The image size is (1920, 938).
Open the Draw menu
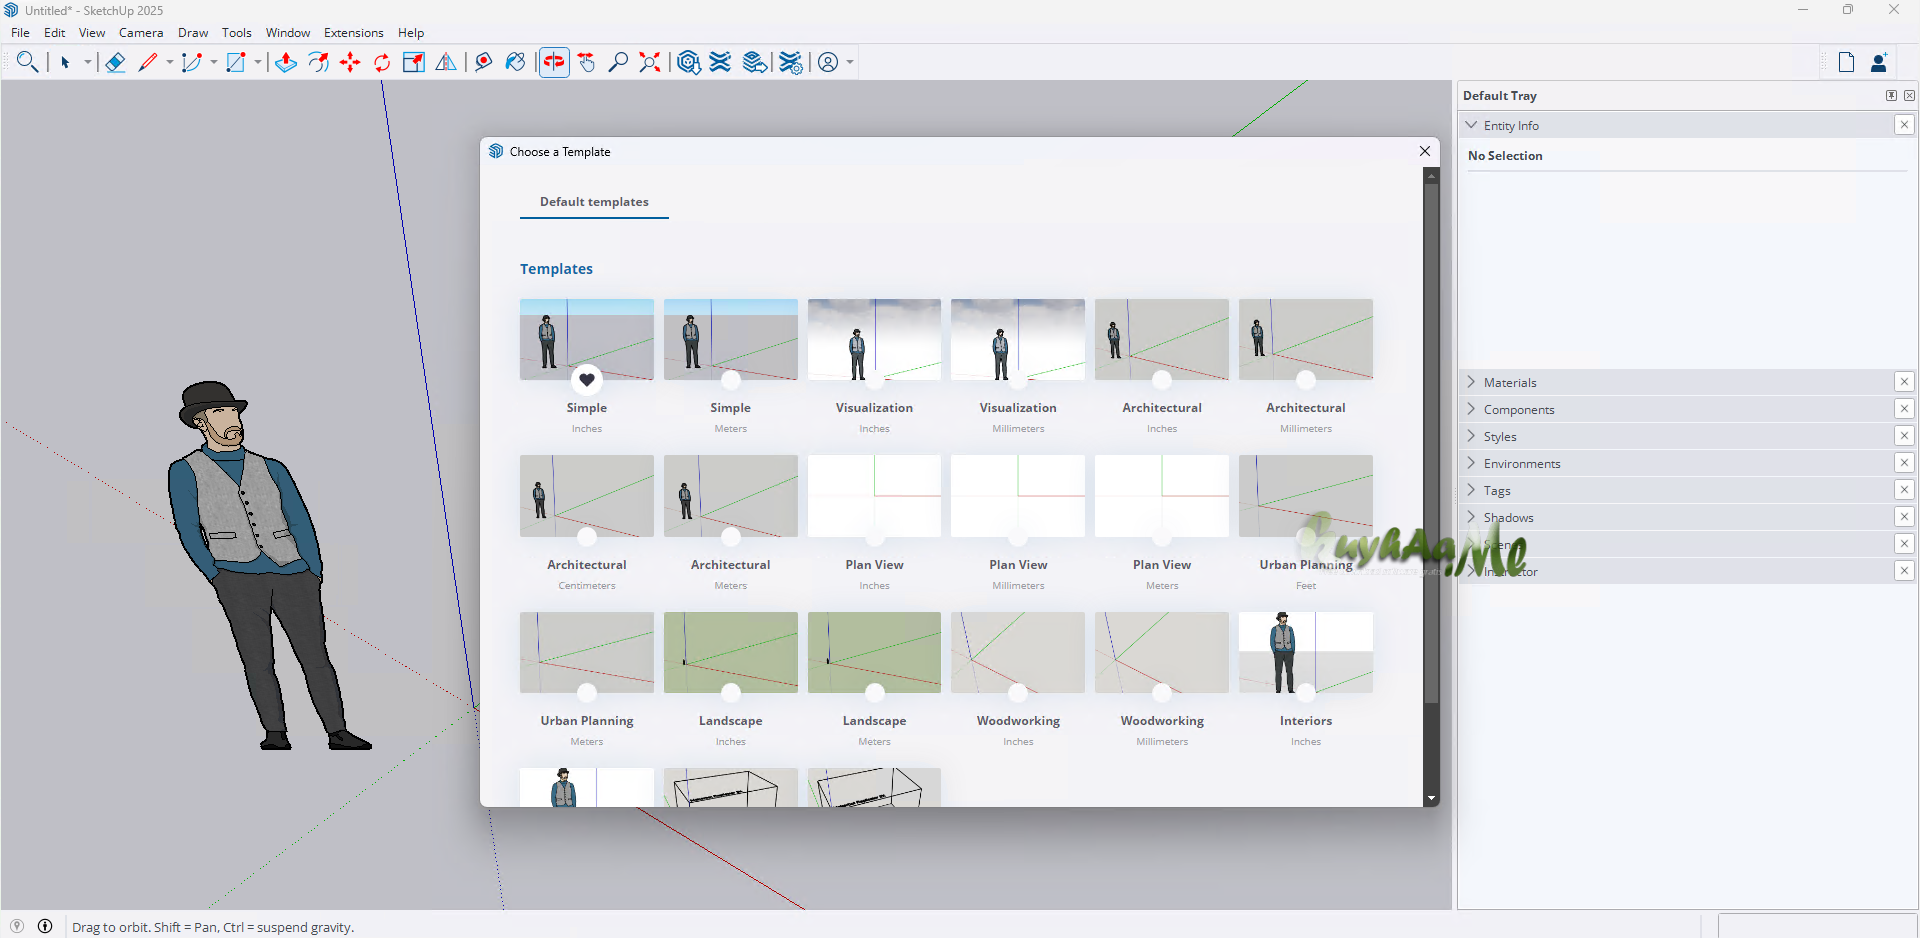[193, 33]
